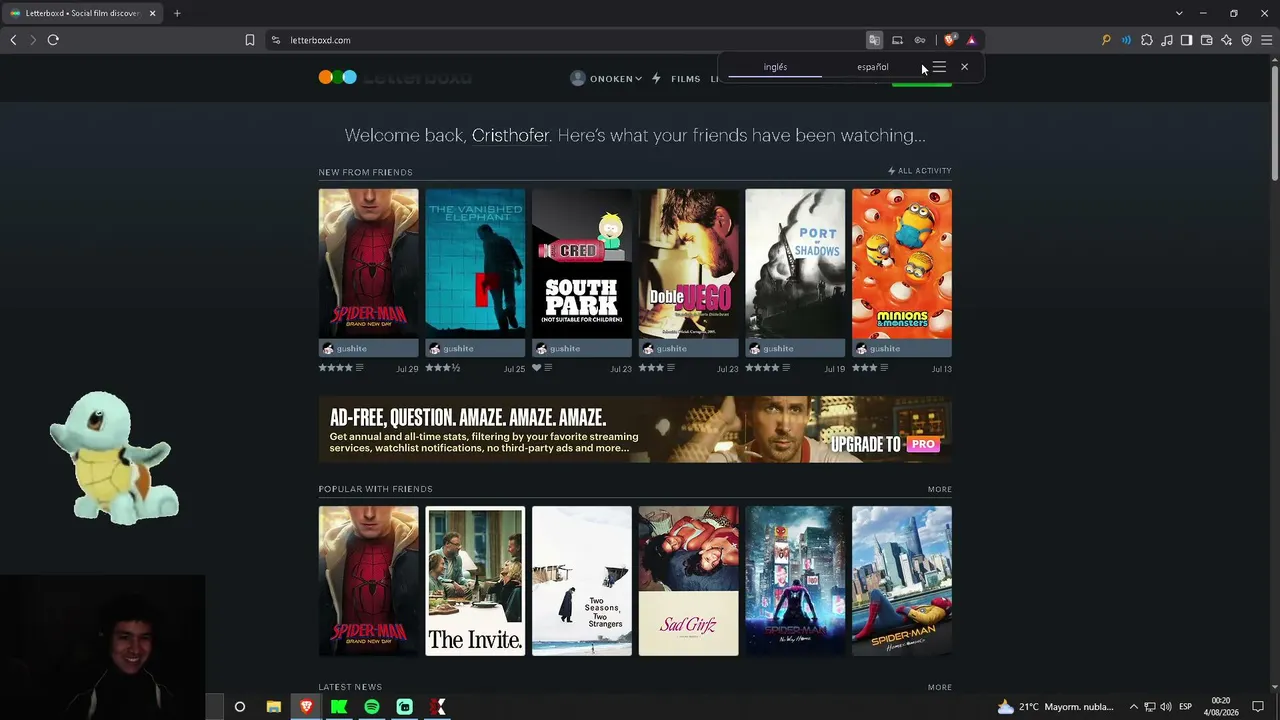Click the translate page icon in address bar

[x=874, y=40]
